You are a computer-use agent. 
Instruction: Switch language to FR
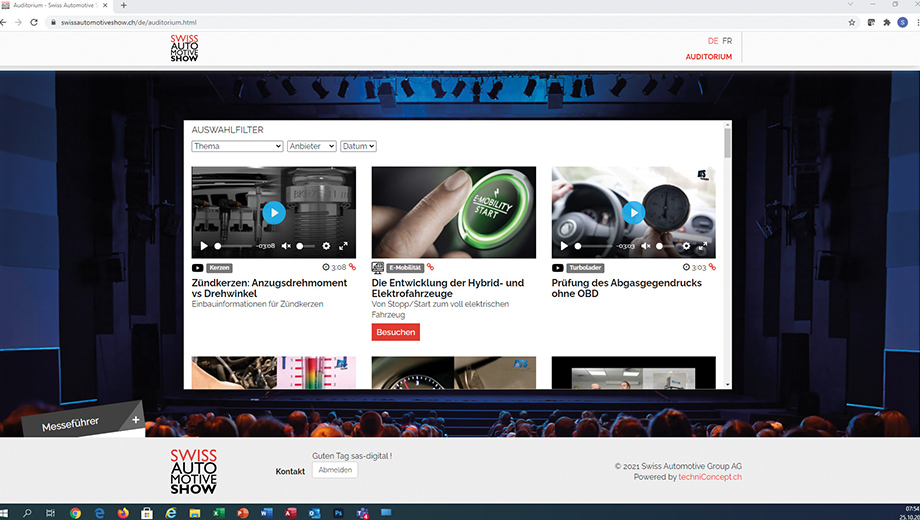727,41
